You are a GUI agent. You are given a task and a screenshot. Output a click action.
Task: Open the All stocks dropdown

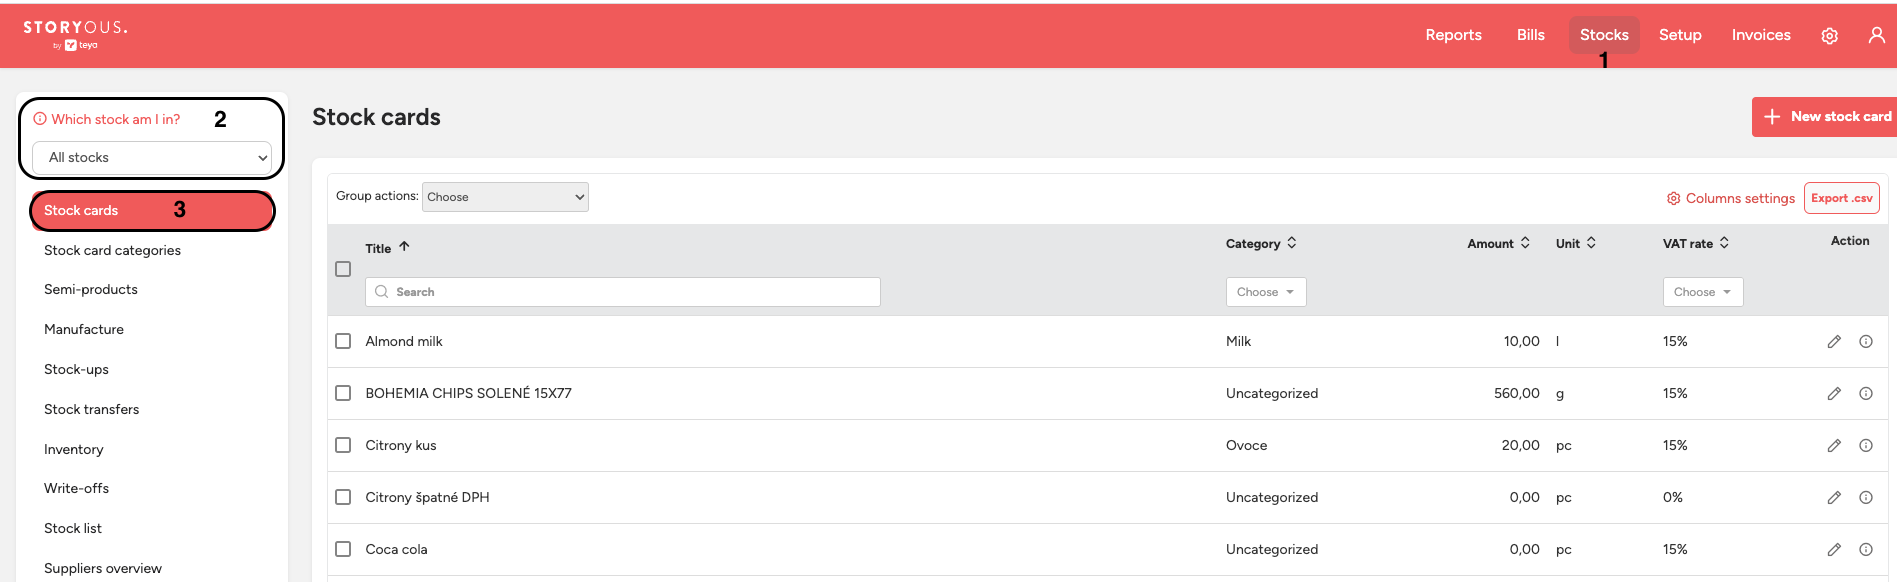point(152,158)
